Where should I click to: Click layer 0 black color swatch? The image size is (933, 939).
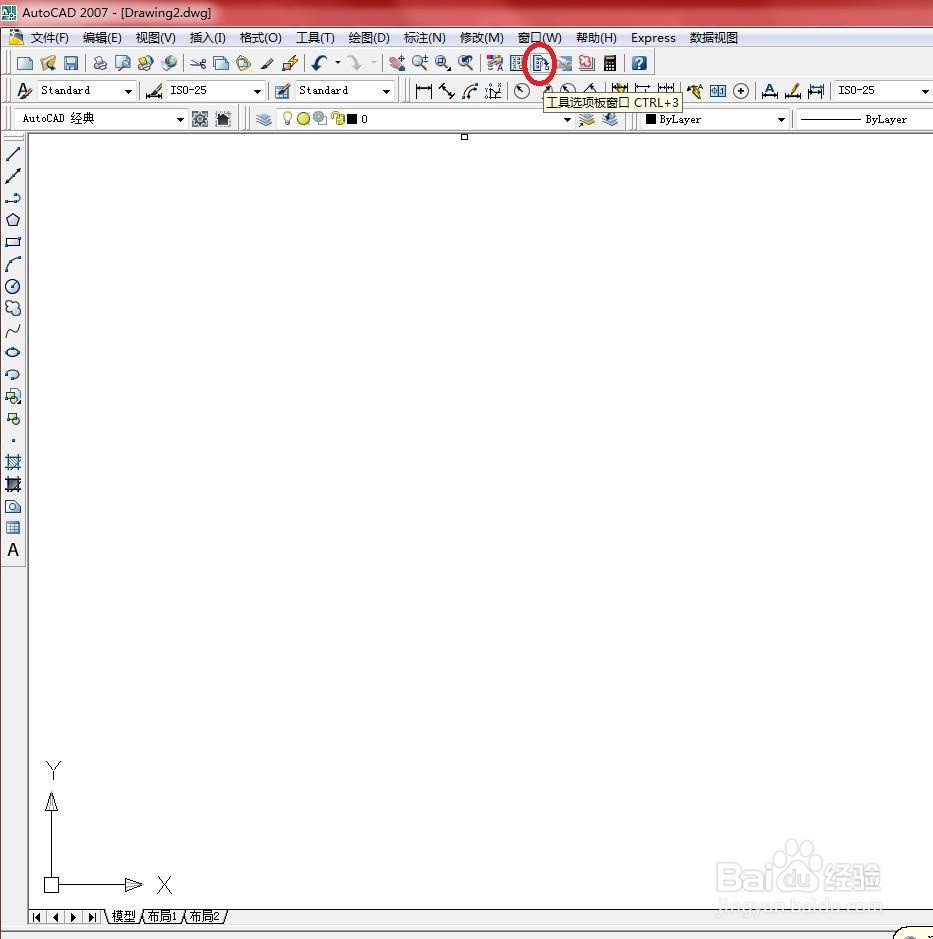click(352, 119)
